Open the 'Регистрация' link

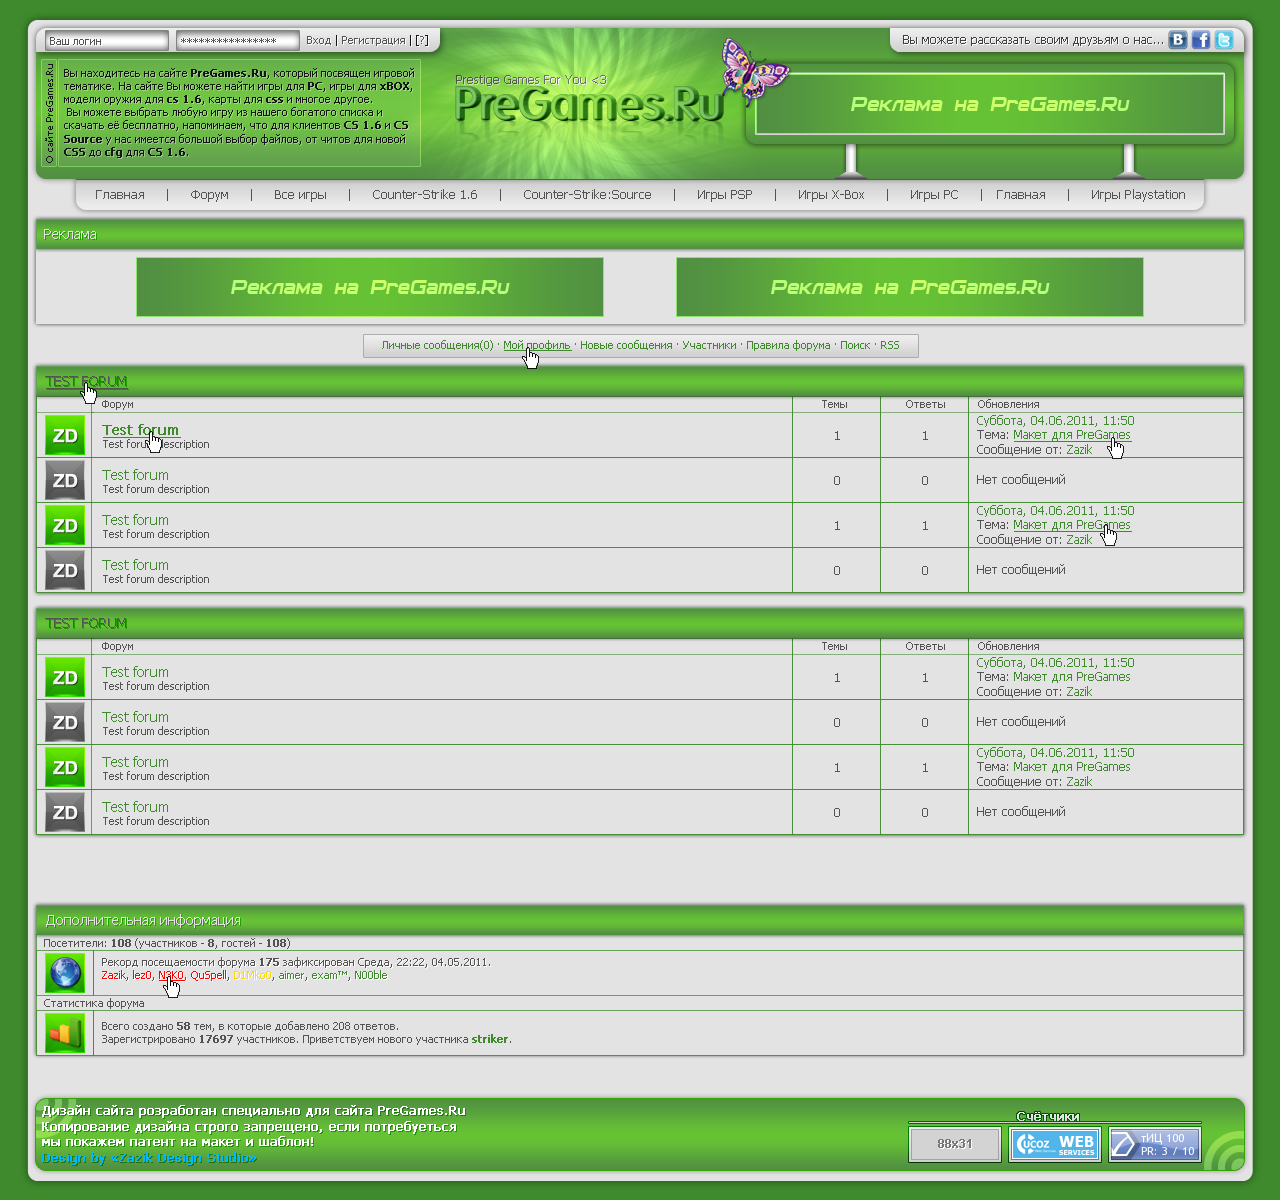point(373,41)
